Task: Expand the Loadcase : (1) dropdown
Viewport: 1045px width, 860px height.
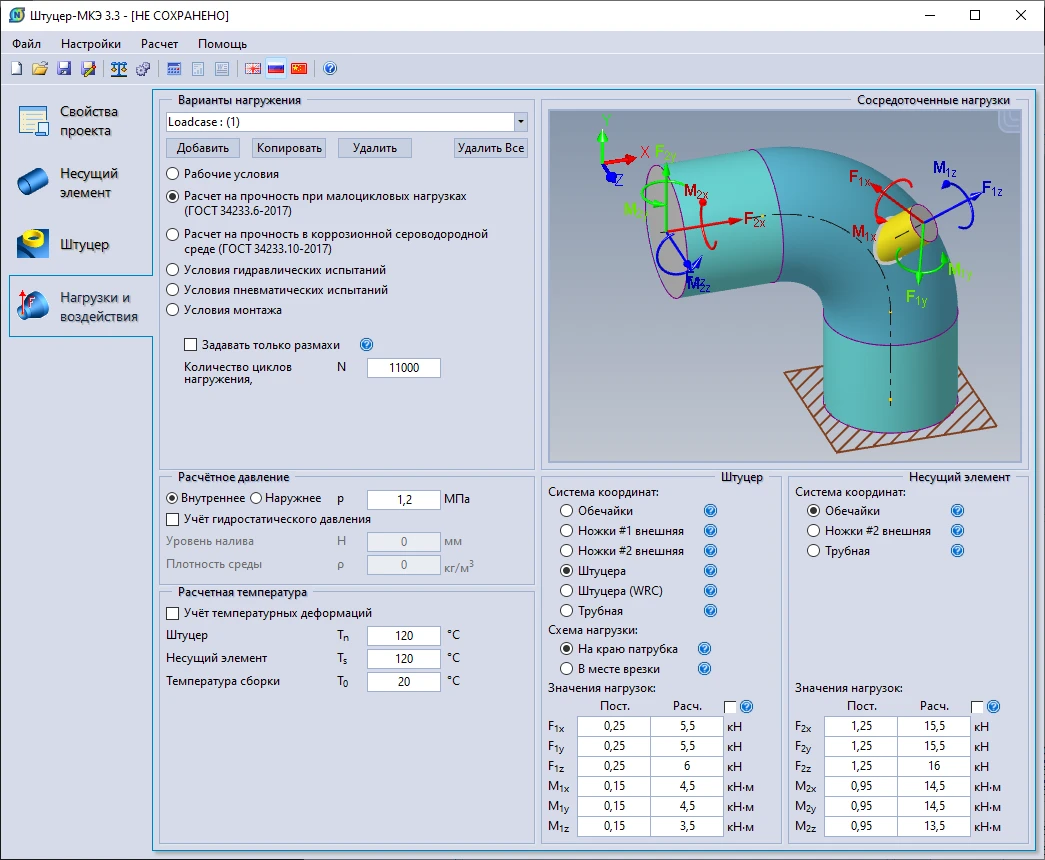Action: coord(520,122)
